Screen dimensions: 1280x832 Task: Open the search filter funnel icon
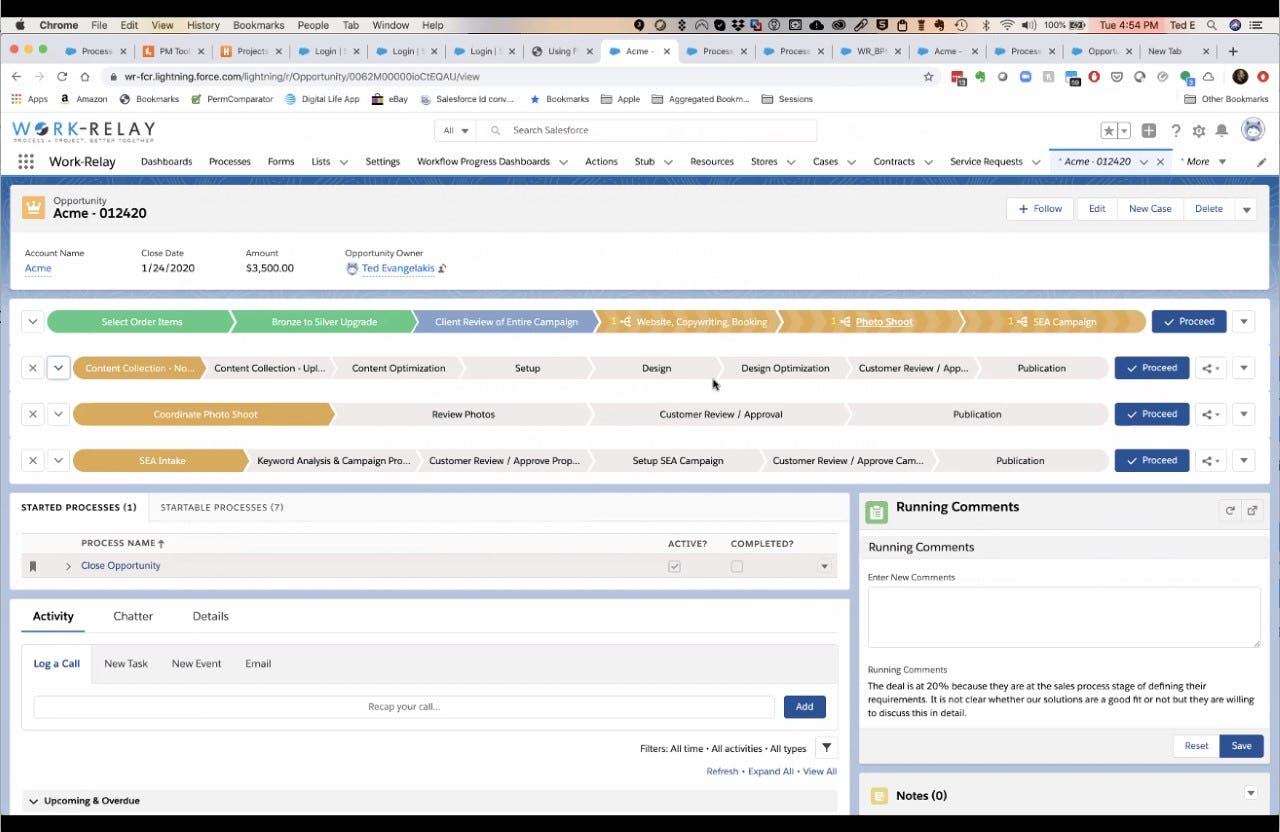pos(827,747)
